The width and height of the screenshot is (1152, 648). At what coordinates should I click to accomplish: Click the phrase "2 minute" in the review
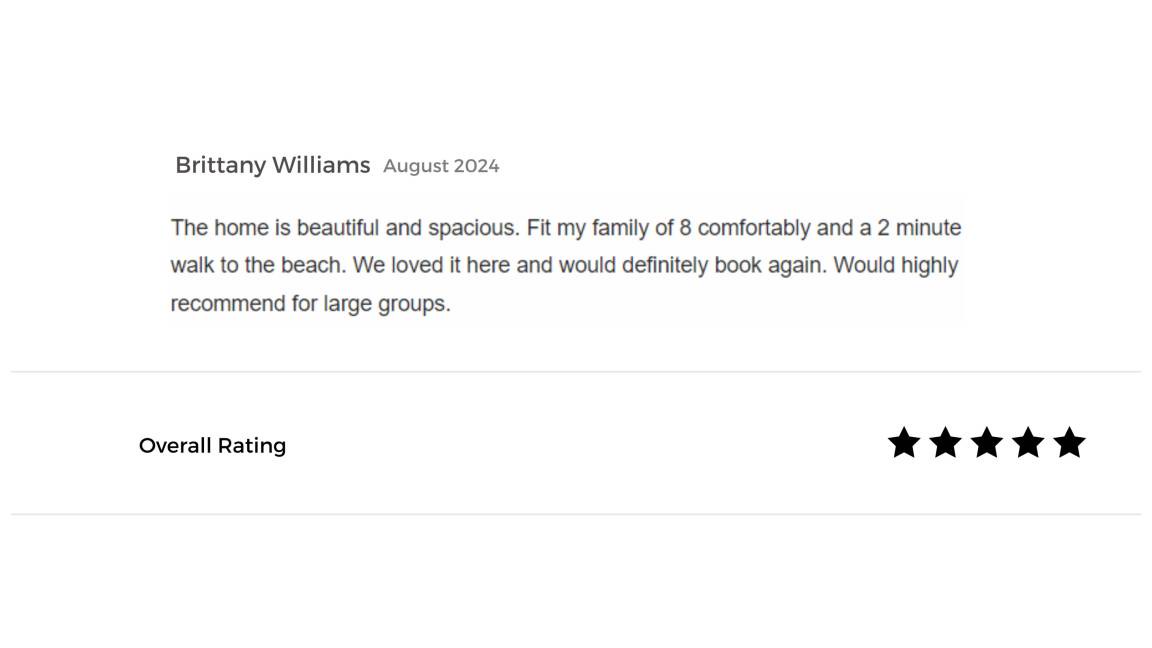pyautogui.click(x=919, y=228)
